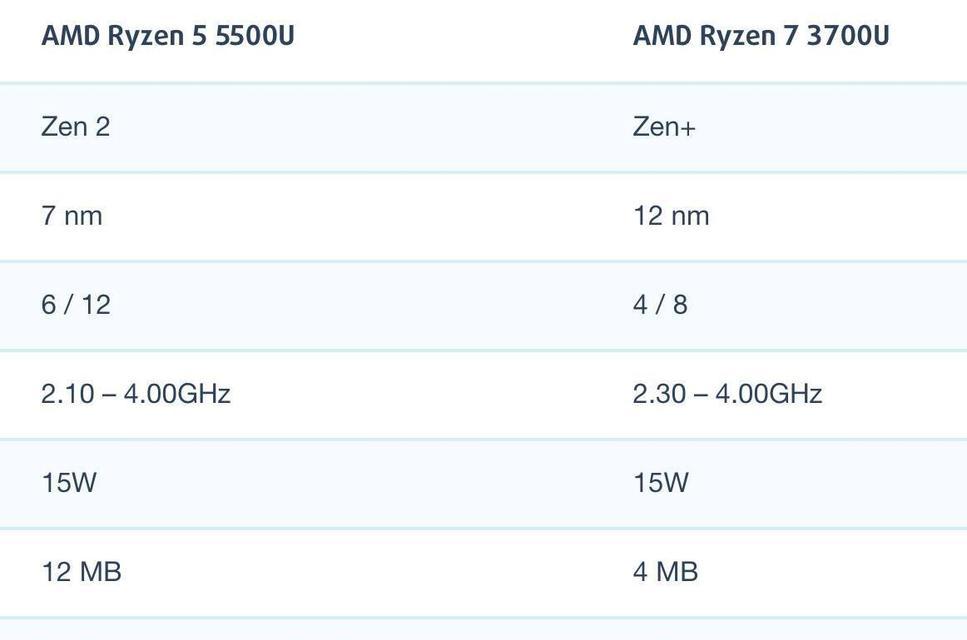Select the Zen+ architecture cell
This screenshot has width=967, height=640.
664,127
